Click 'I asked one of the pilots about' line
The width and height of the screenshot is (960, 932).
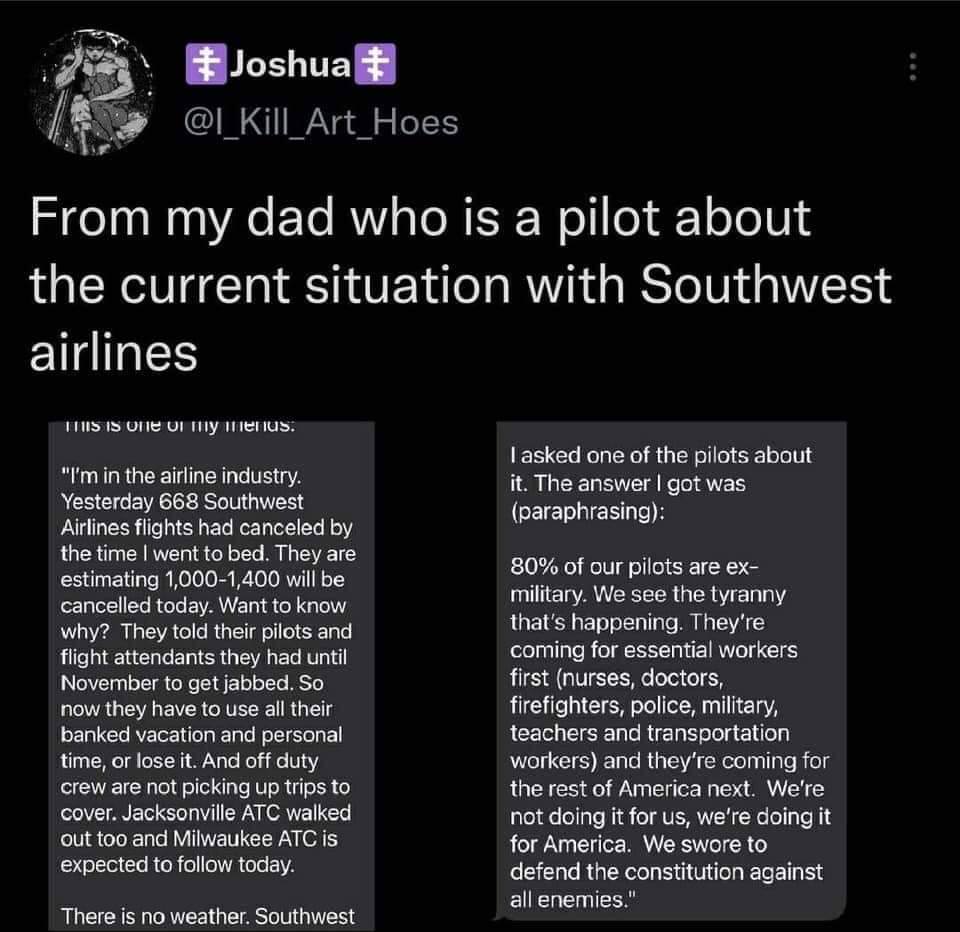click(x=660, y=456)
